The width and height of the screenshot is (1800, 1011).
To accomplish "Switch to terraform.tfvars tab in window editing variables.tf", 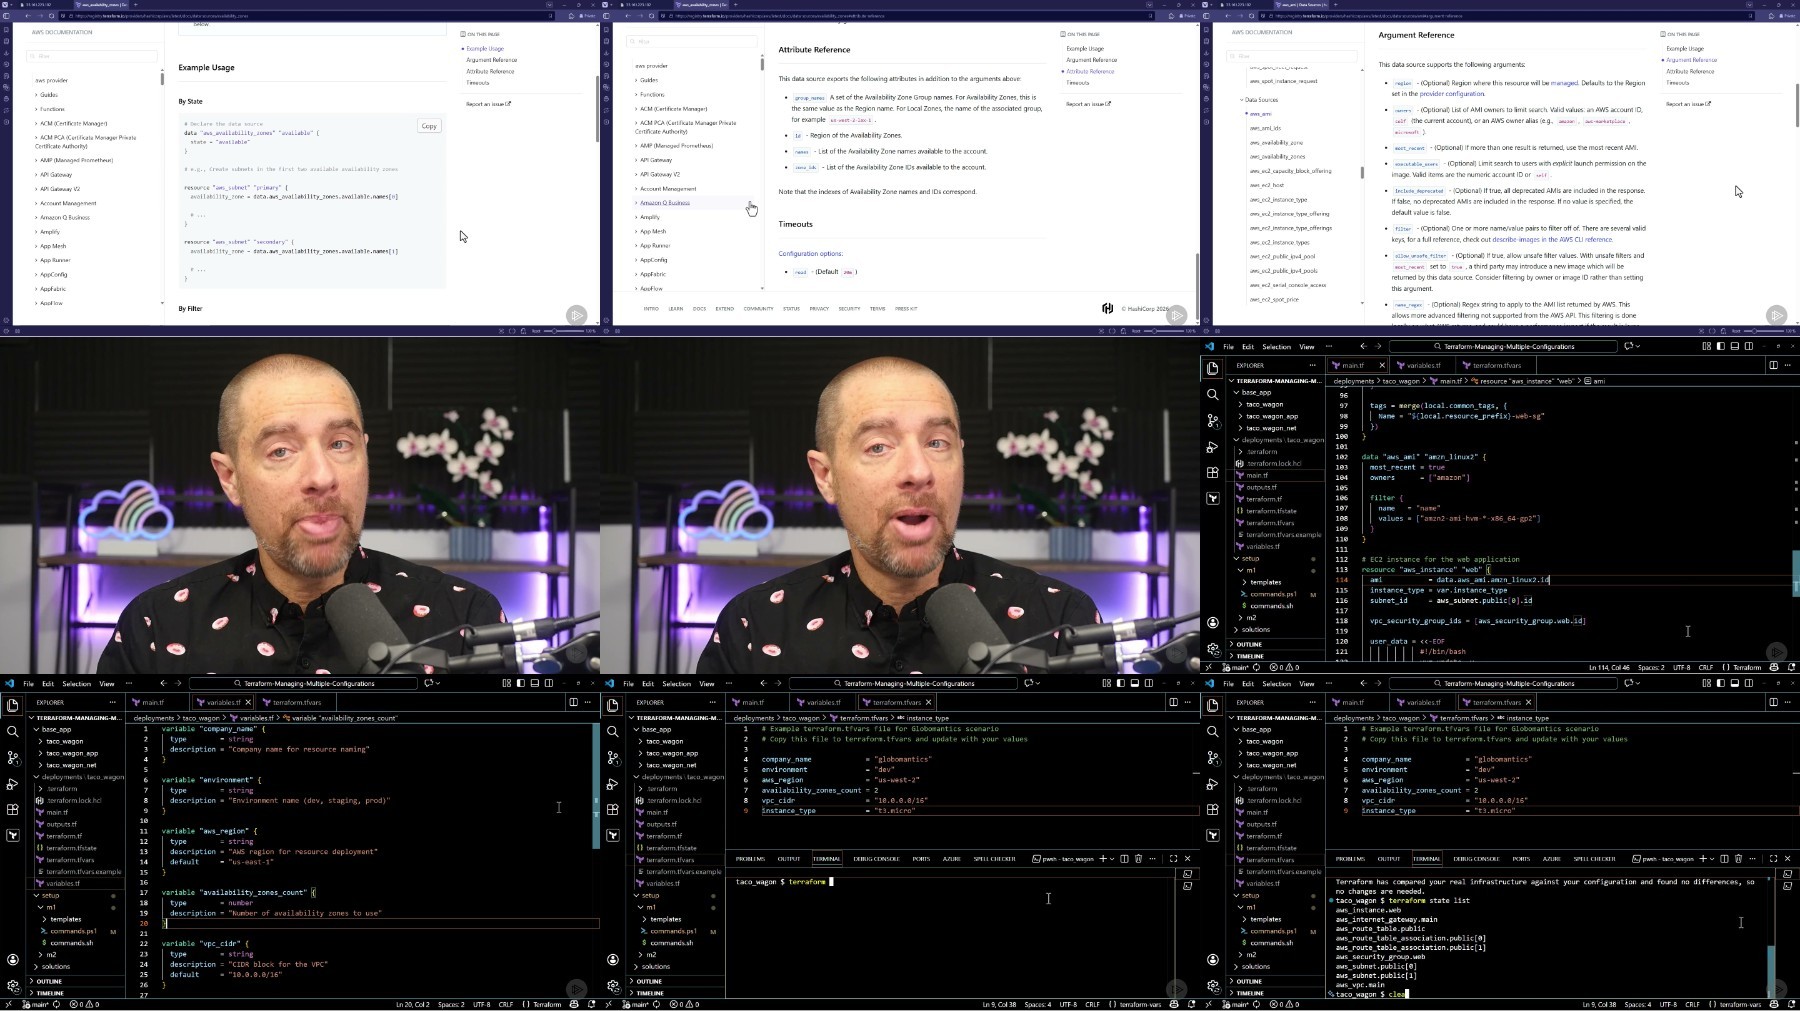I will coord(297,702).
